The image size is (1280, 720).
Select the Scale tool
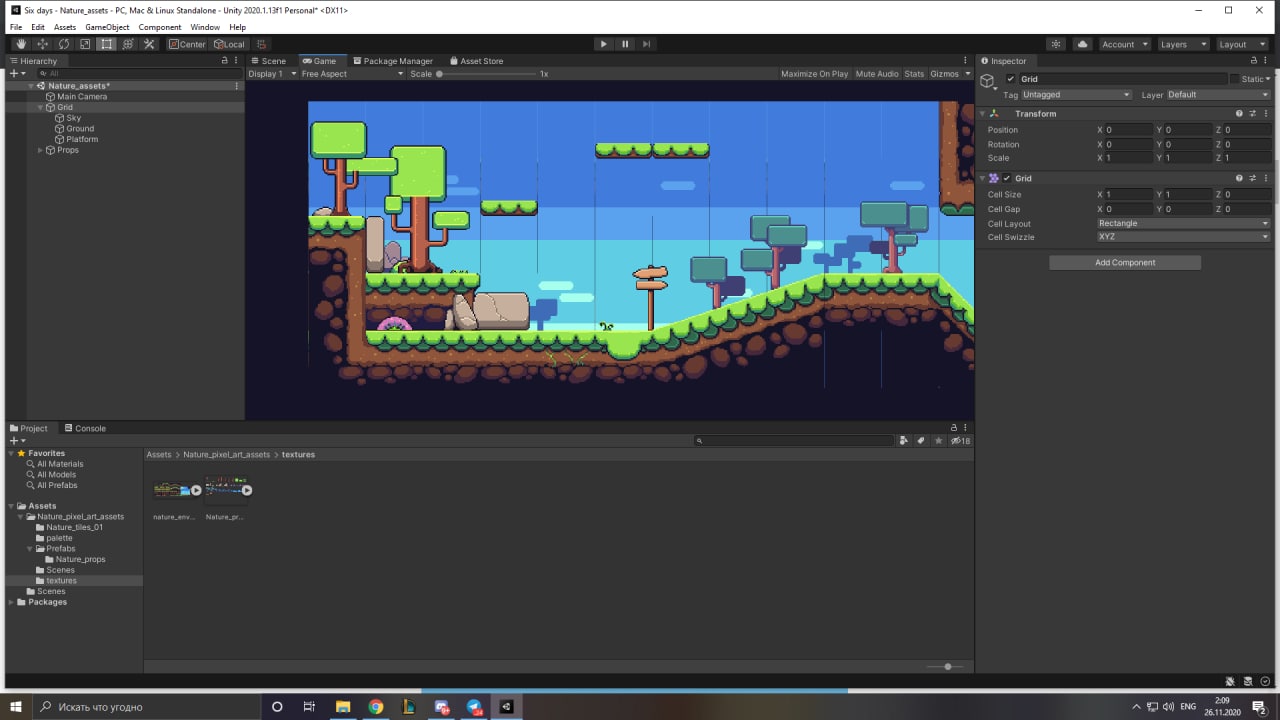pyautogui.click(x=85, y=44)
